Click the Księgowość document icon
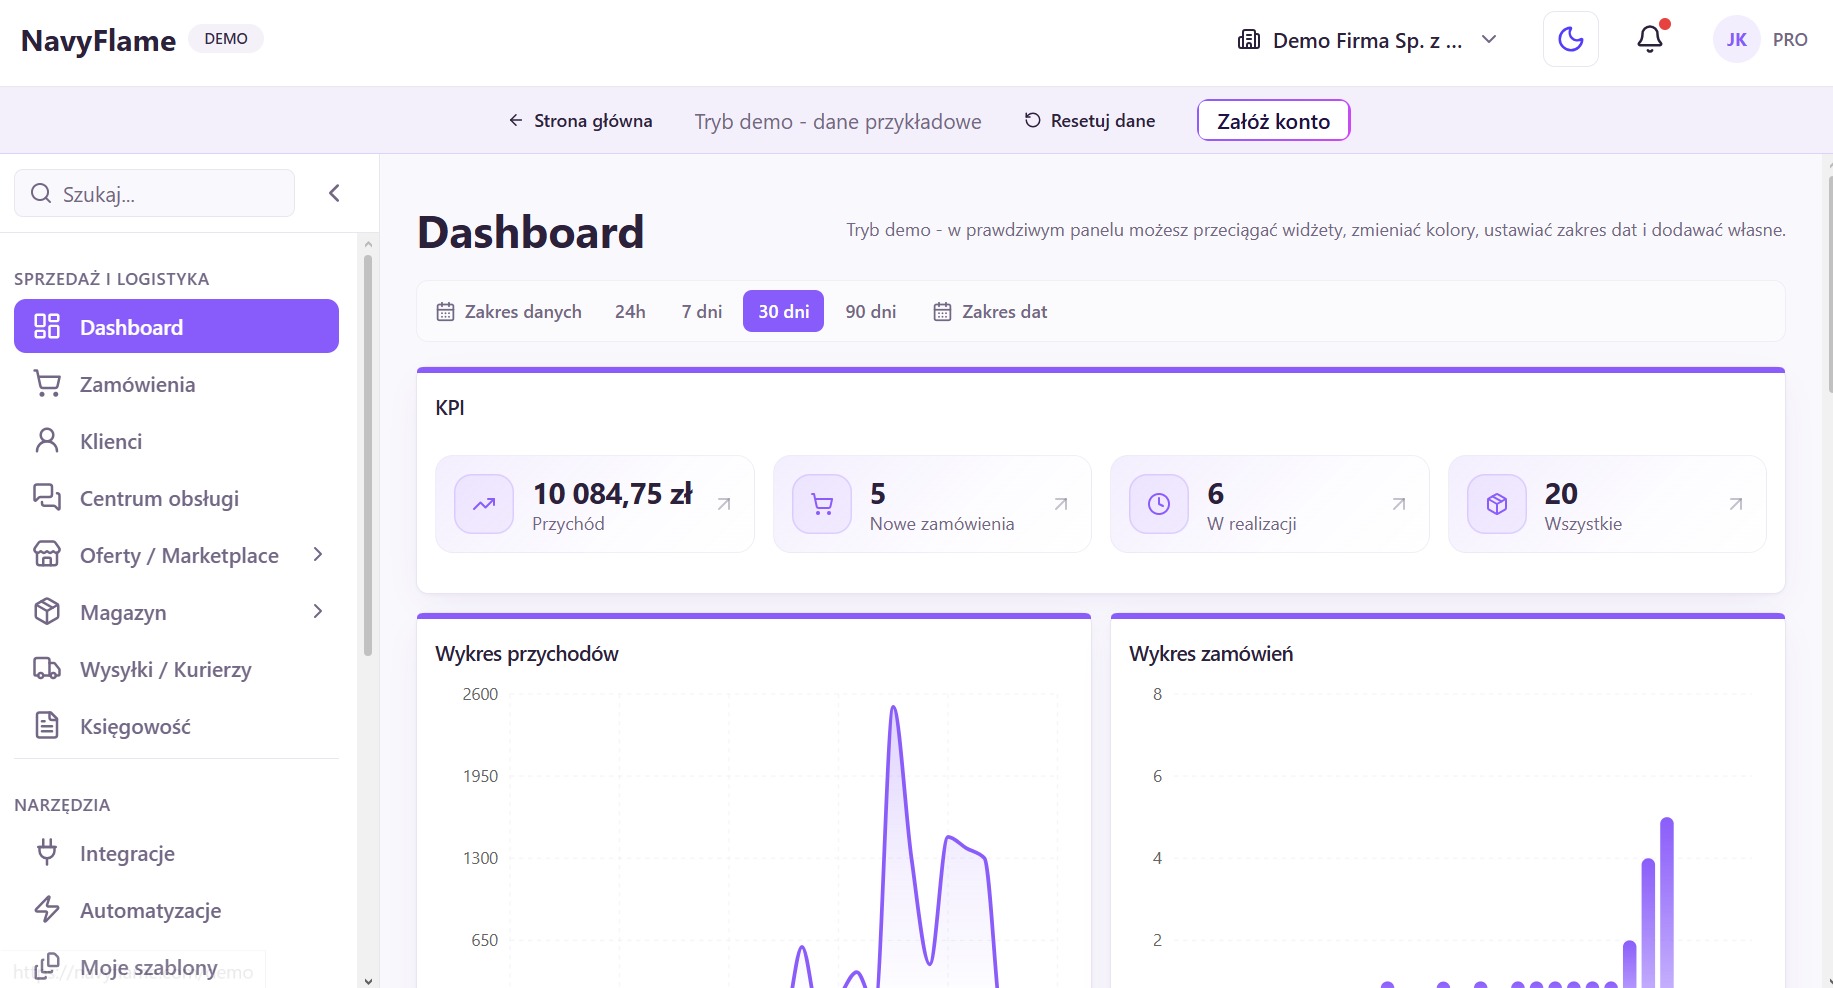 (47, 725)
